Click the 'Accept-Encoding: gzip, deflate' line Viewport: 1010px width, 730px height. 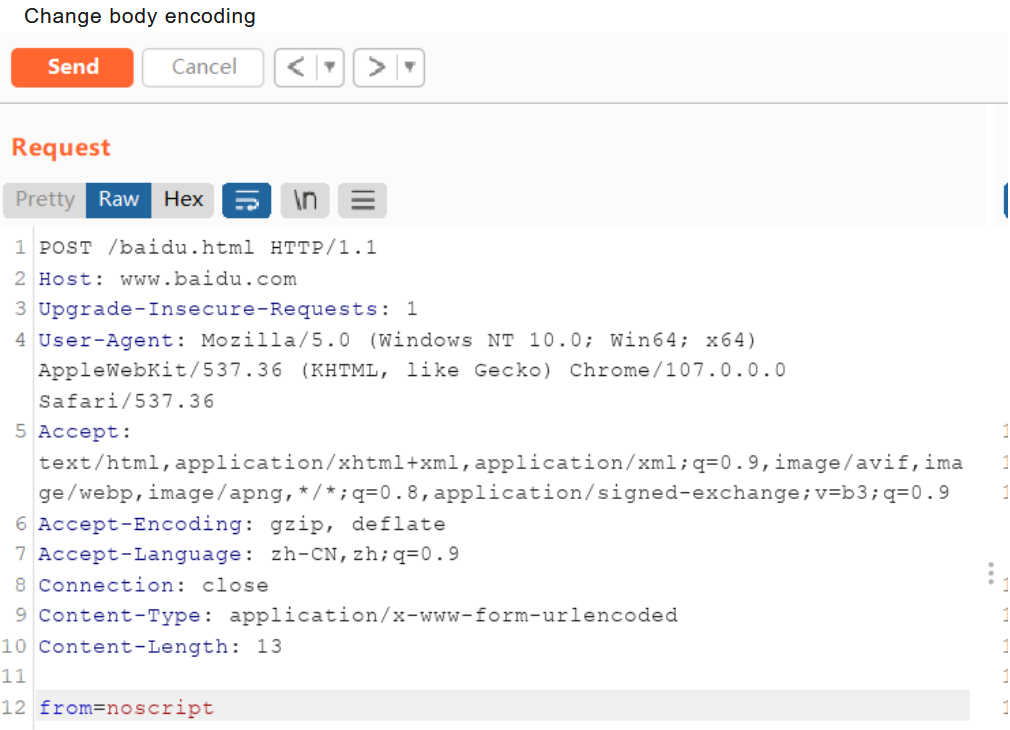[242, 524]
